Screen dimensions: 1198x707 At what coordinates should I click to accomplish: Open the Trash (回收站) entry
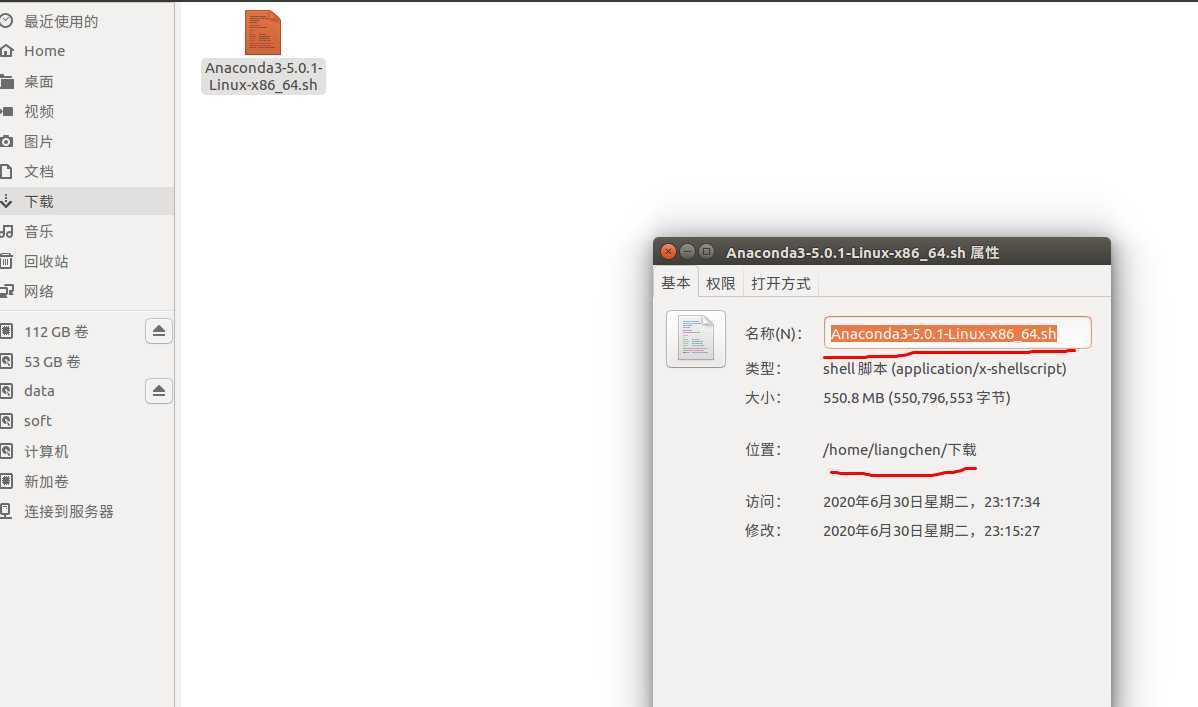(x=86, y=261)
